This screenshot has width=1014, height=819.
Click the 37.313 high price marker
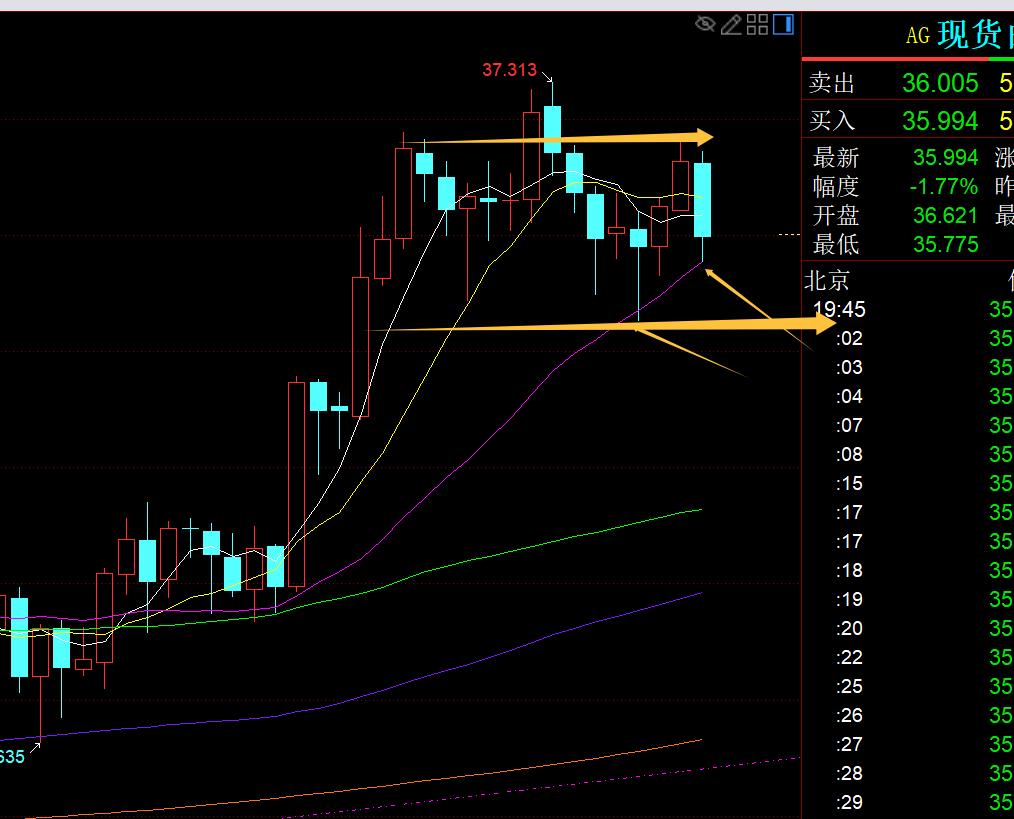pos(509,70)
